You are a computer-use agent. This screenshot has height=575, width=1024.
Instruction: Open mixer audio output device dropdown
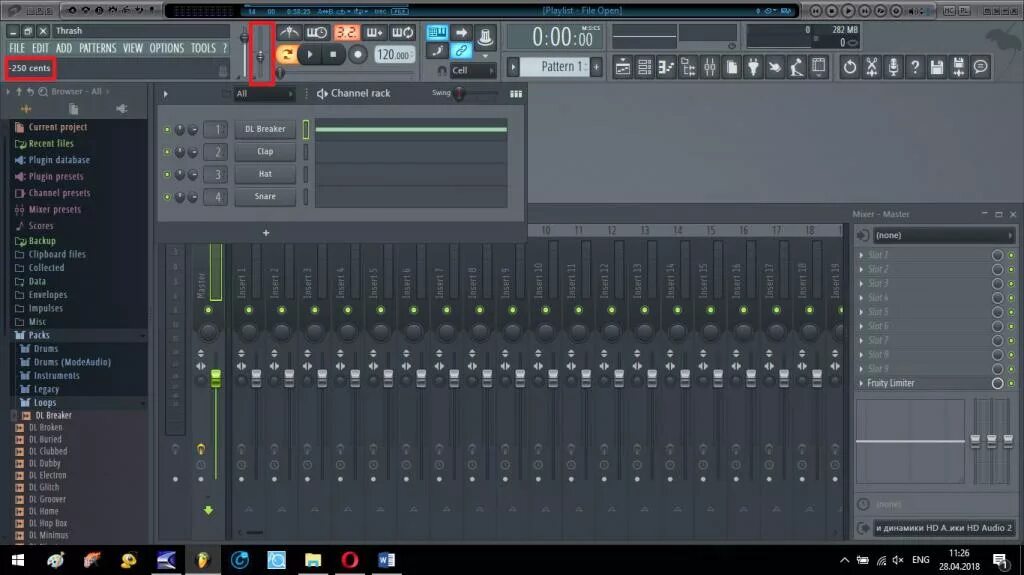click(x=944, y=528)
